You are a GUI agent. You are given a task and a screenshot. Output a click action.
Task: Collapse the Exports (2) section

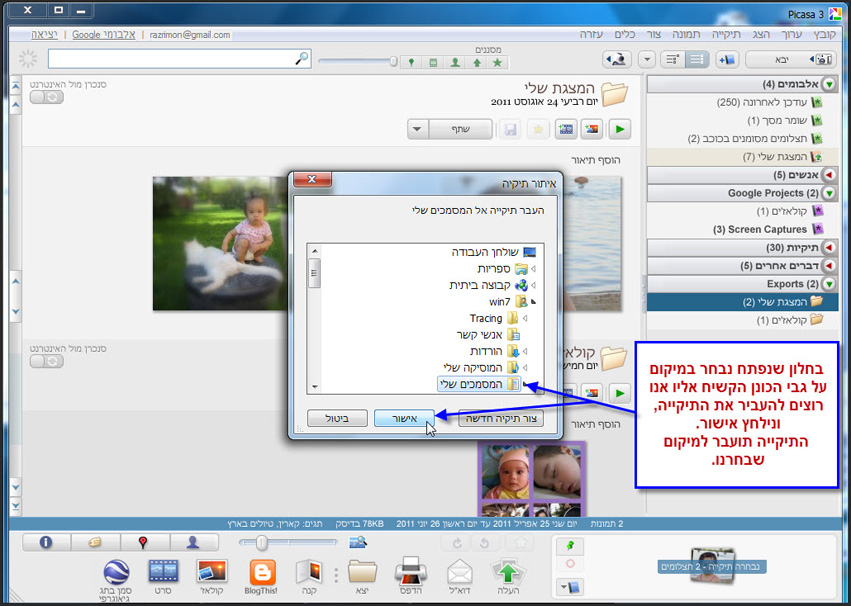(829, 284)
